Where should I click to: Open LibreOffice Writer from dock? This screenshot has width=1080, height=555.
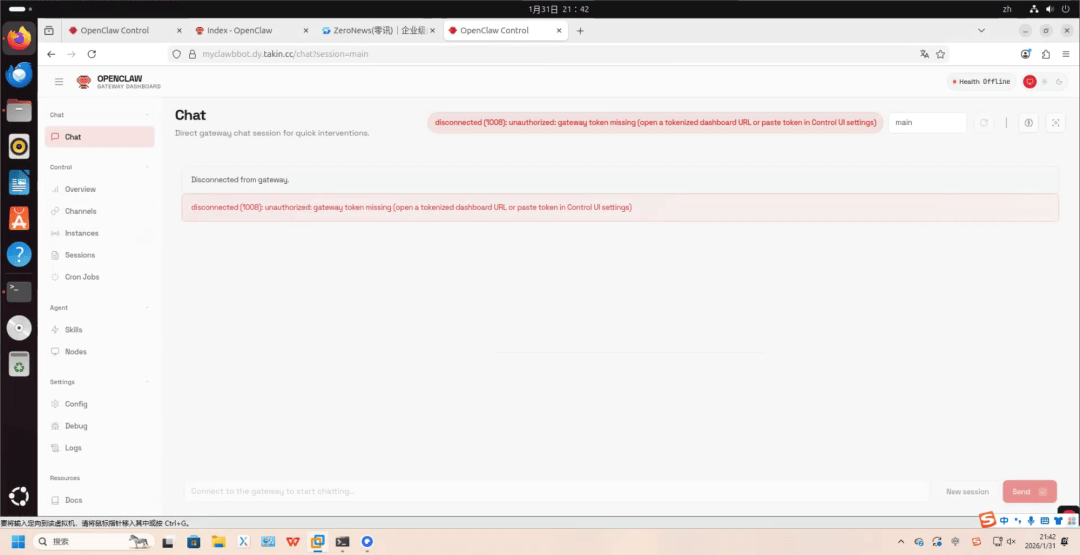(x=19, y=182)
